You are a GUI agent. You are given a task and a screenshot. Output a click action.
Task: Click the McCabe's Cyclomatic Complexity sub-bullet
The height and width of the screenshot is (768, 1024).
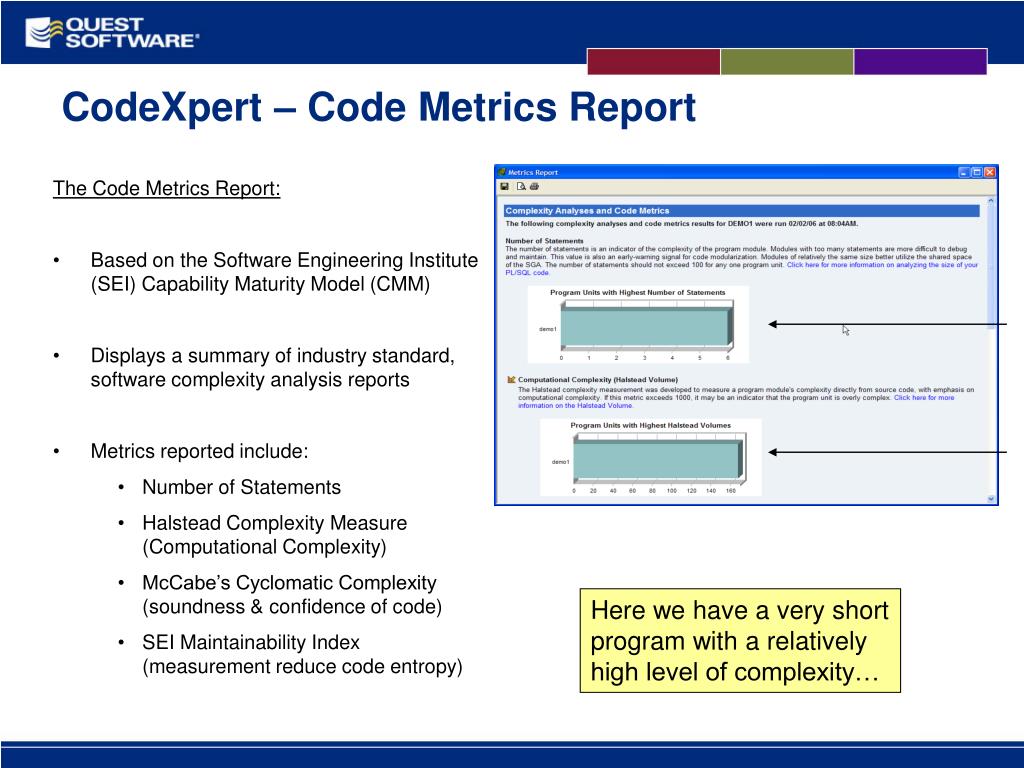click(x=292, y=594)
